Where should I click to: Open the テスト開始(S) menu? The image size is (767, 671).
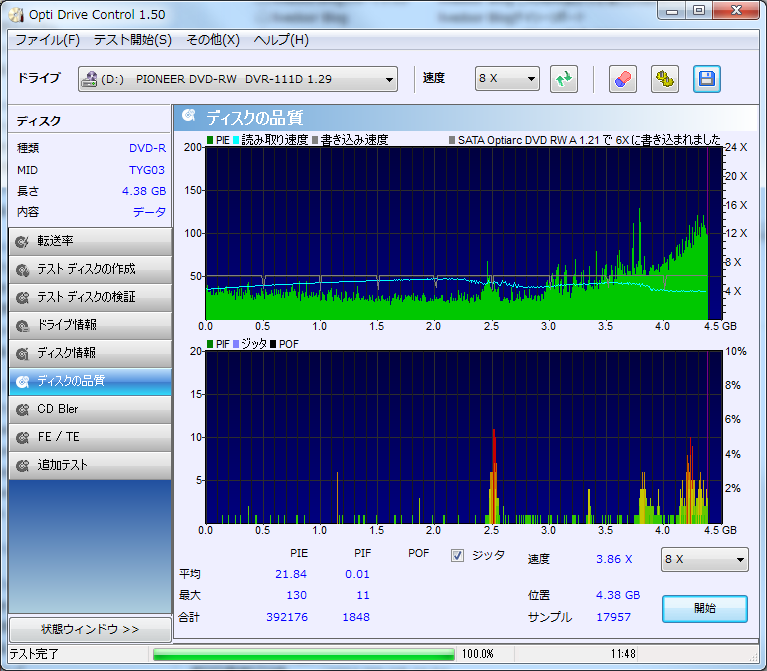coord(133,40)
